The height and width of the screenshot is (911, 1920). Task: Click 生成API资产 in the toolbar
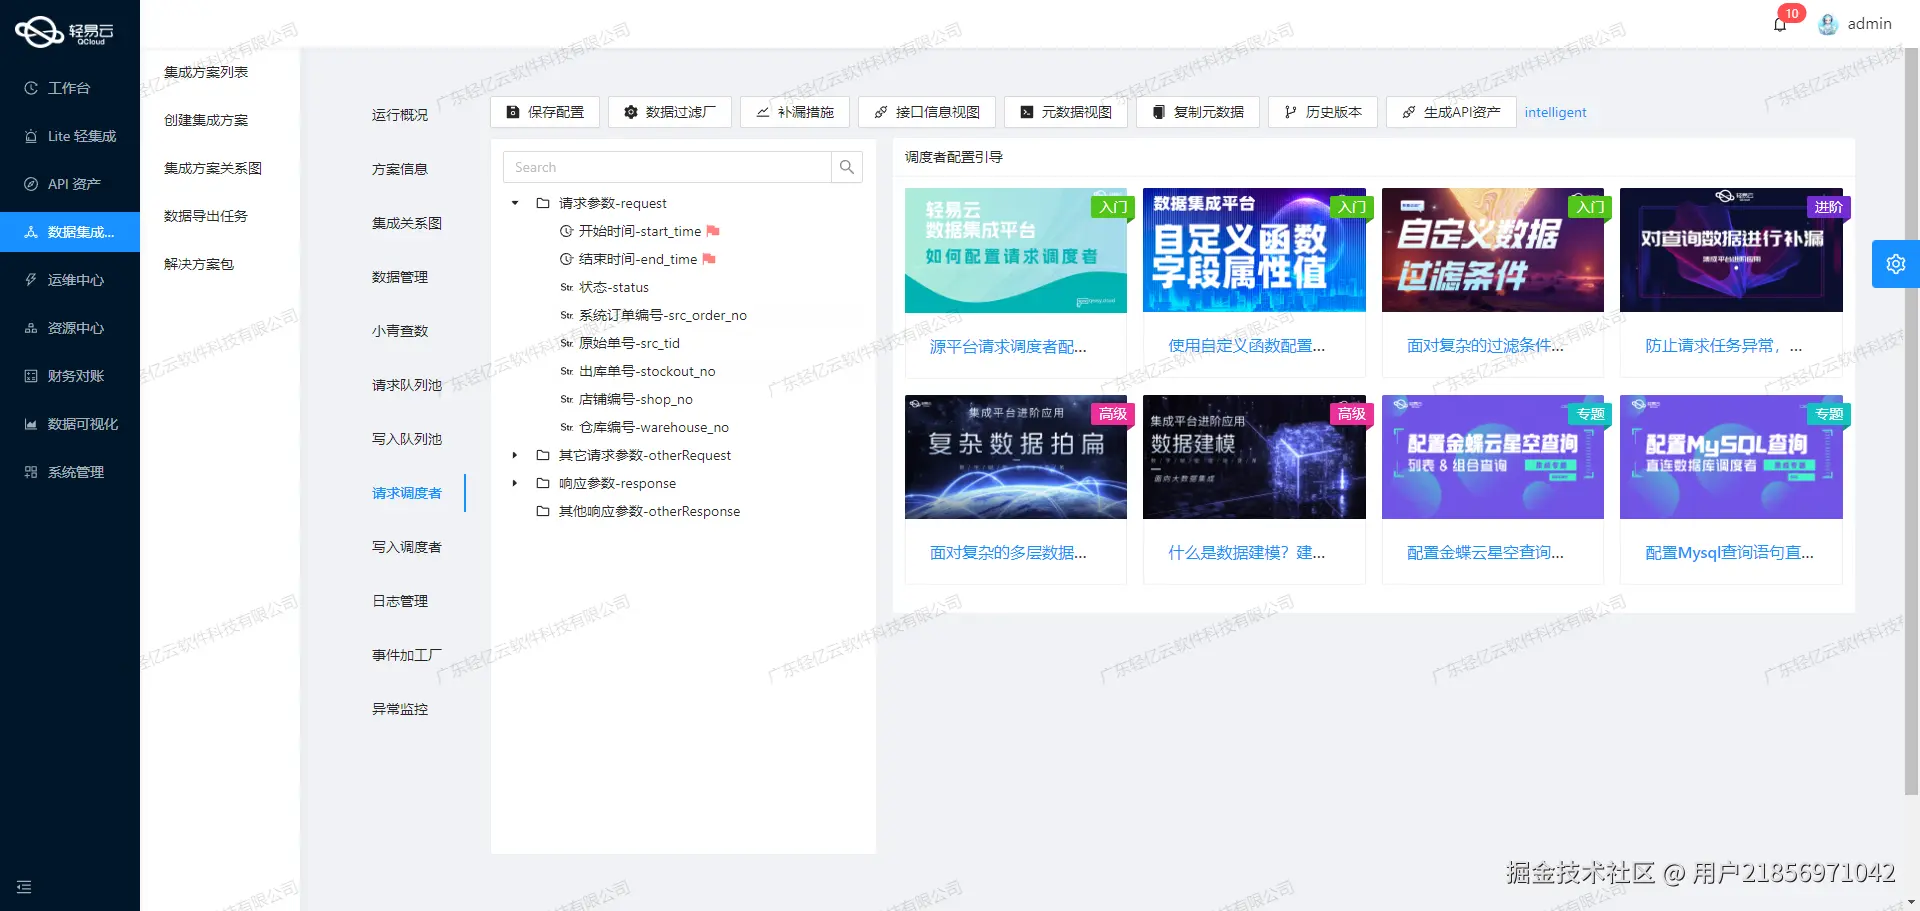coord(1450,112)
